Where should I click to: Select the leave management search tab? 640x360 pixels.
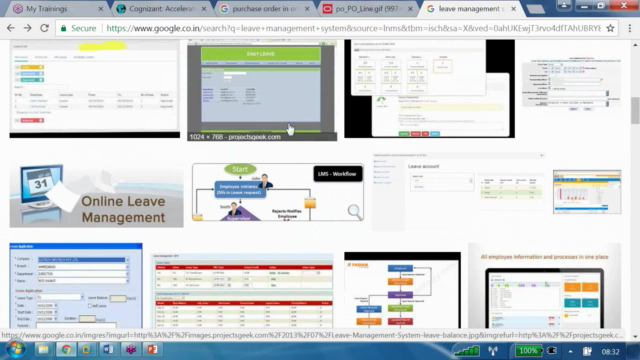point(469,9)
